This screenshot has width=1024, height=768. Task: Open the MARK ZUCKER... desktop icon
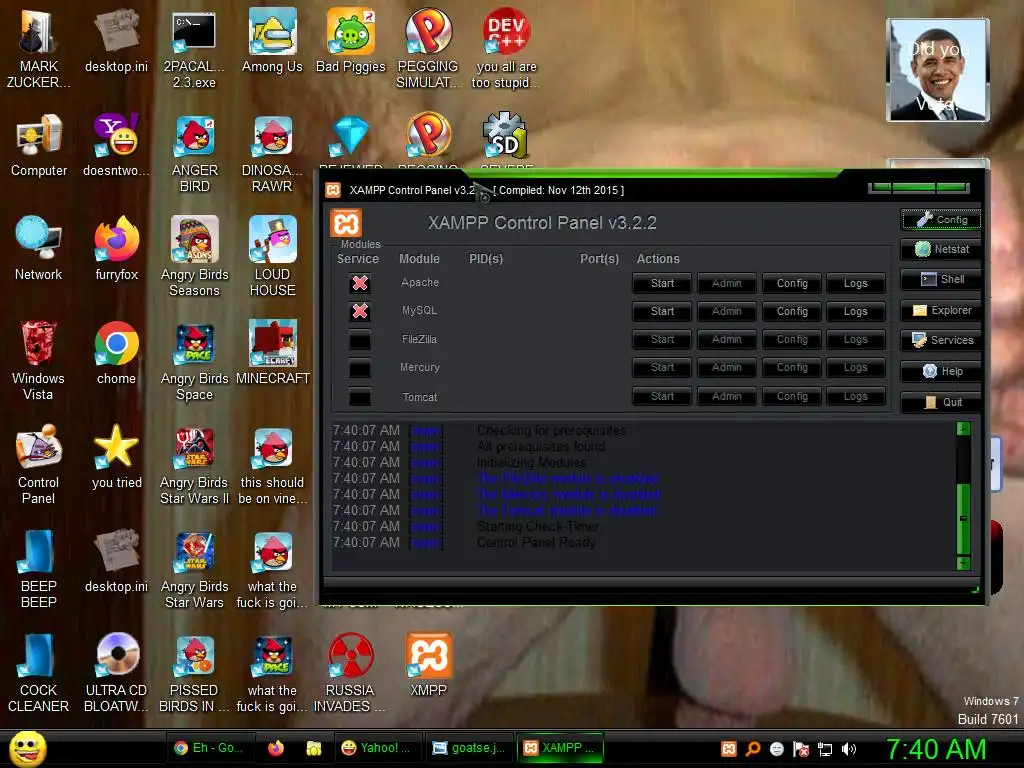click(x=38, y=48)
